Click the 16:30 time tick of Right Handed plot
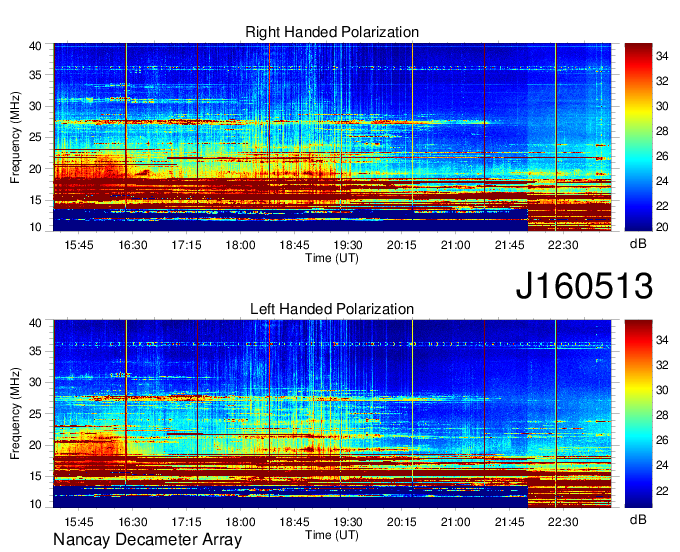Image resolution: width=680 pixels, height=552 pixels. coord(133,245)
